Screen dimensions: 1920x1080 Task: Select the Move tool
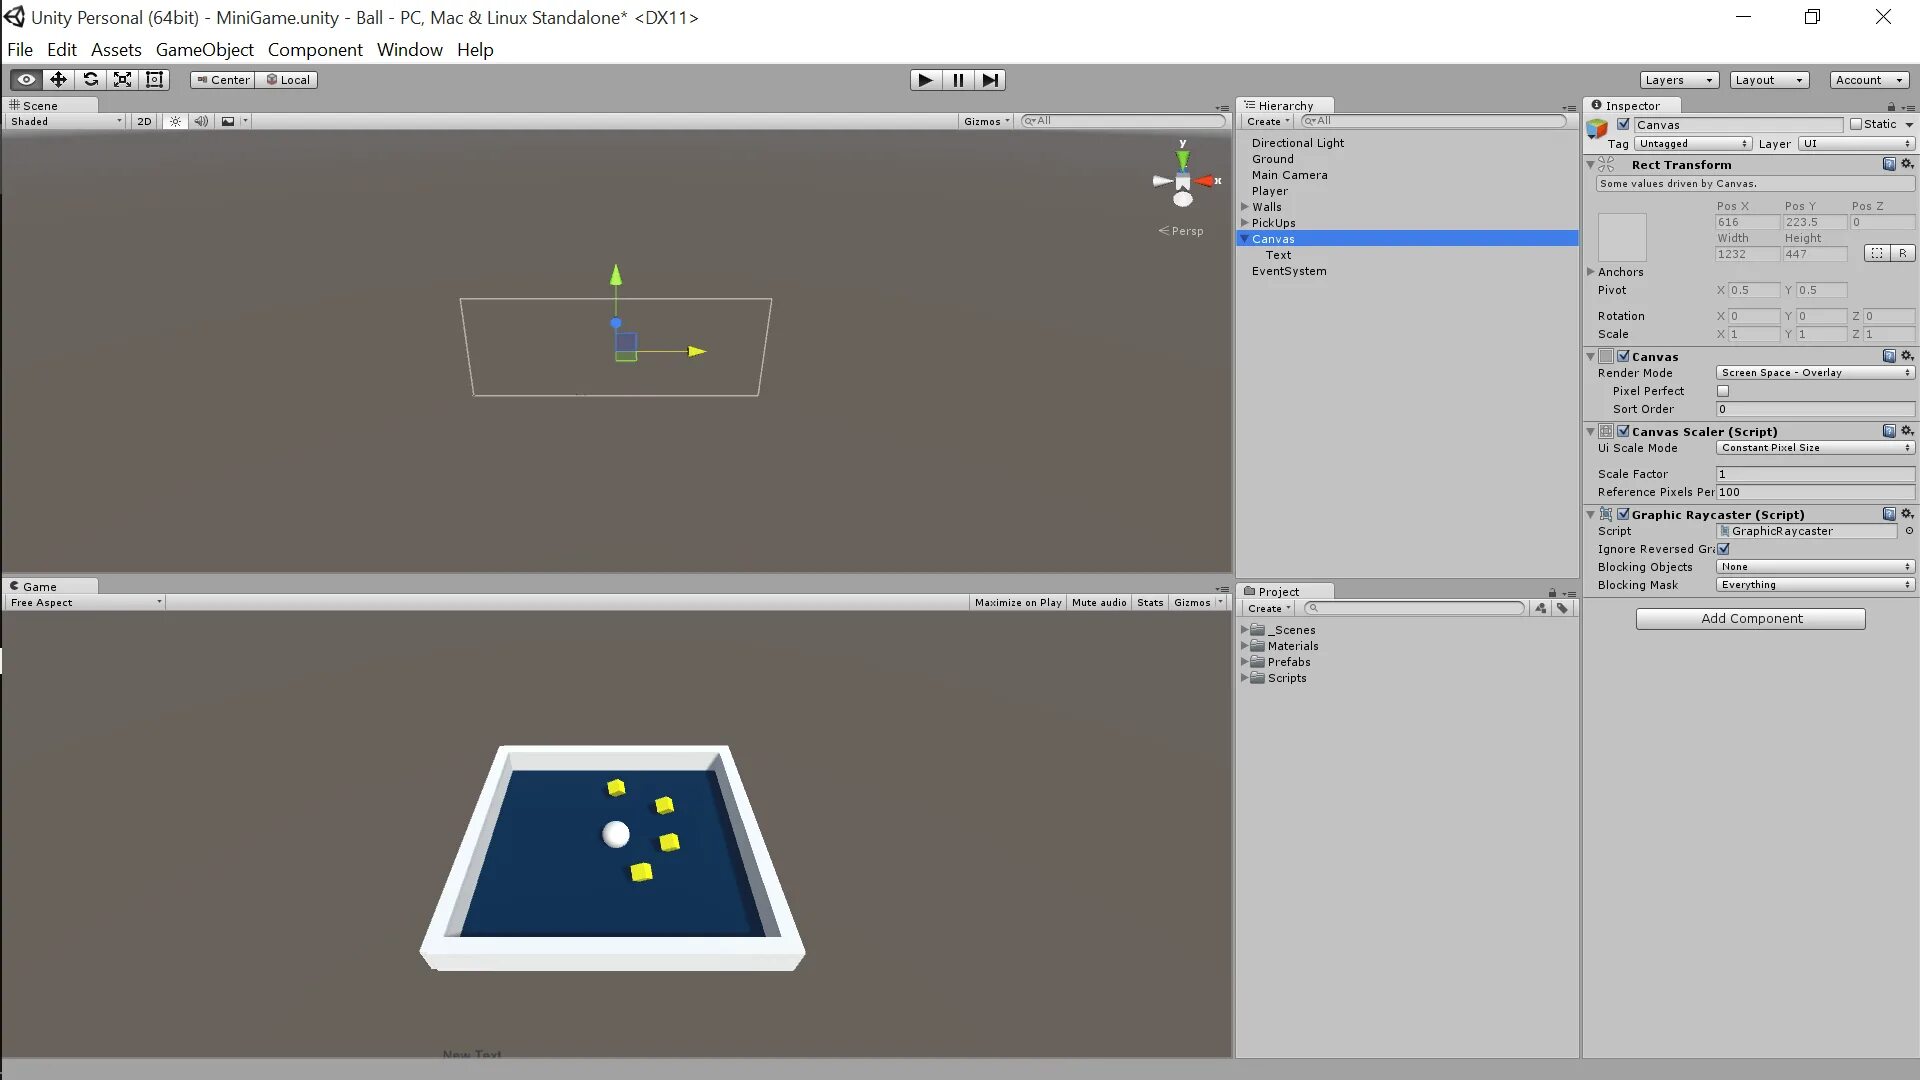[58, 80]
